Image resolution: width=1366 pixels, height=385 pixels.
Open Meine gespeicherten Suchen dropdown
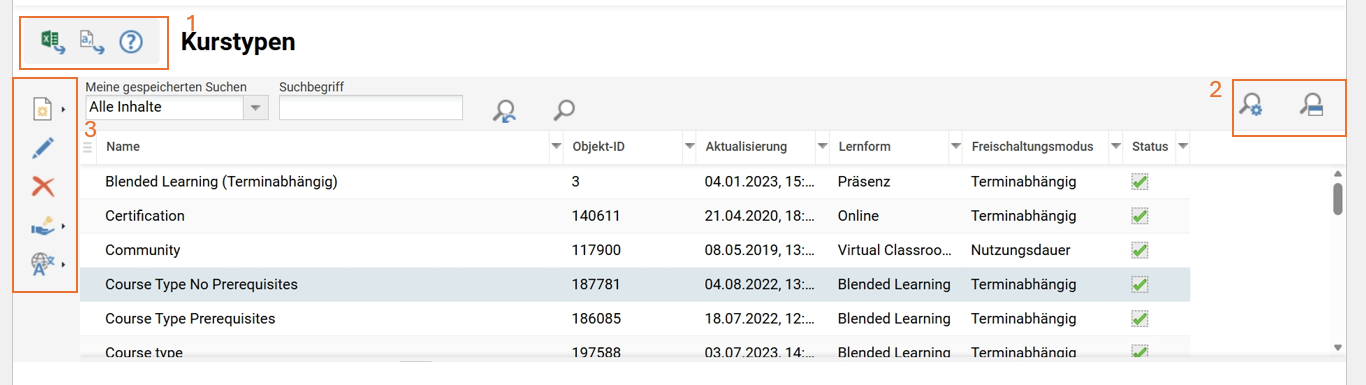(257, 107)
